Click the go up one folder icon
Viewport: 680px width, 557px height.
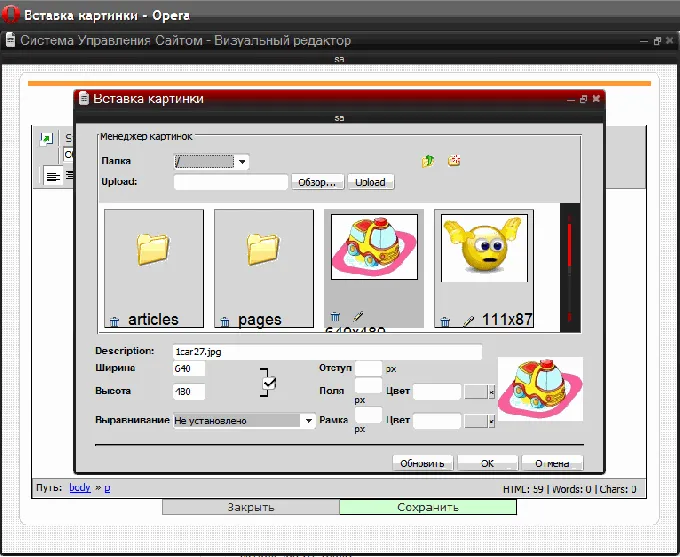[x=428, y=161]
